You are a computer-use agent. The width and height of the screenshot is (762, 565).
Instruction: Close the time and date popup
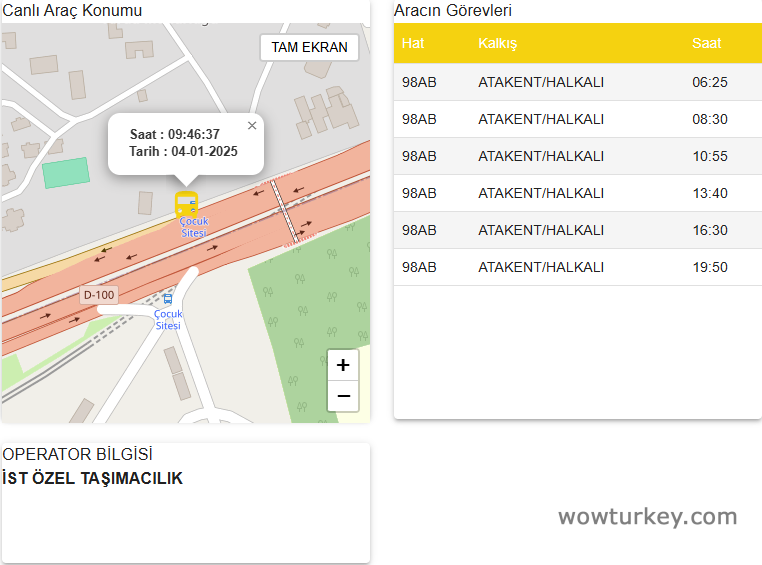(252, 126)
